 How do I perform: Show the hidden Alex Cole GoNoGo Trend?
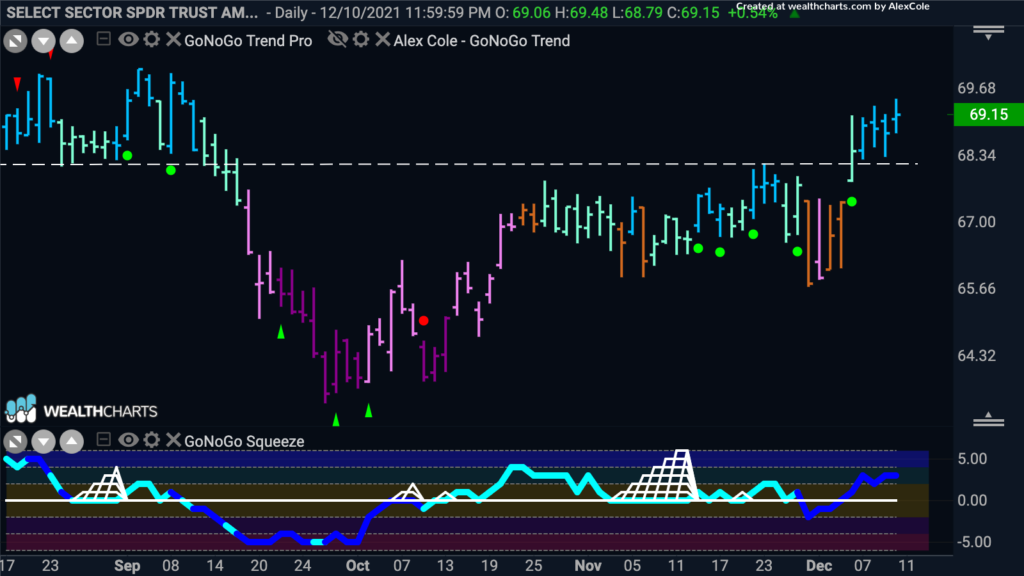point(338,40)
